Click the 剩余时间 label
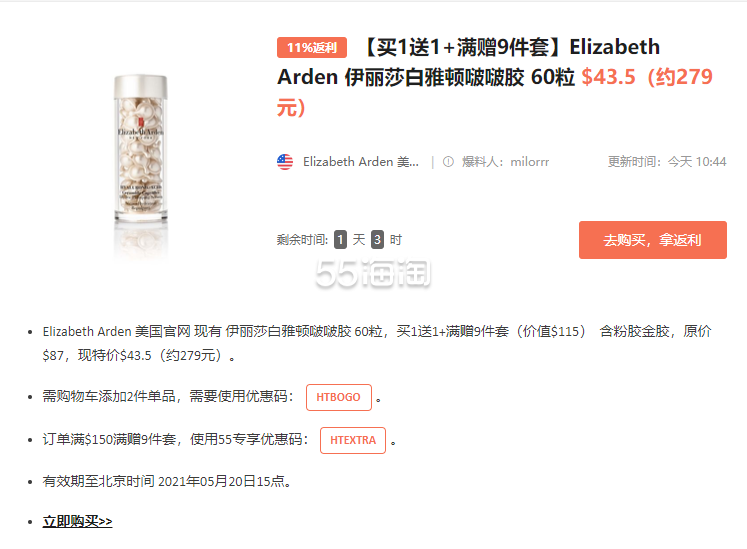Screen dimensions: 747x549 coord(303,240)
